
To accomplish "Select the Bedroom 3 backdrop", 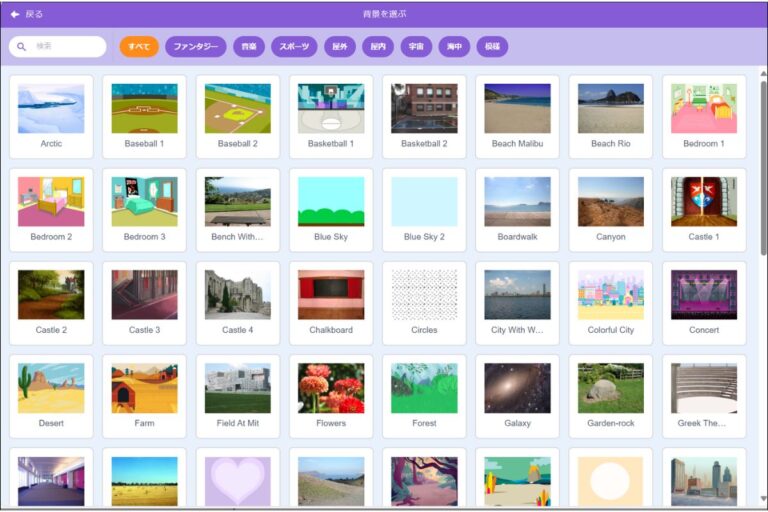I will (144, 209).
